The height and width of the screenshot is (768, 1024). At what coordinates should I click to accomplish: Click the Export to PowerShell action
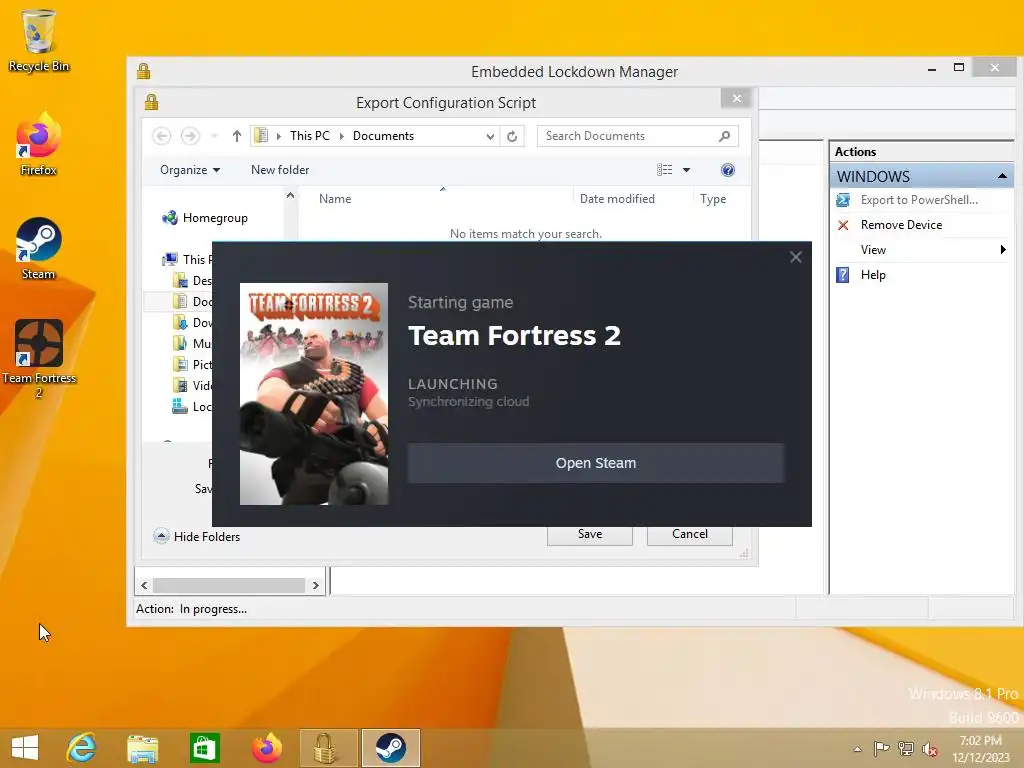921,200
